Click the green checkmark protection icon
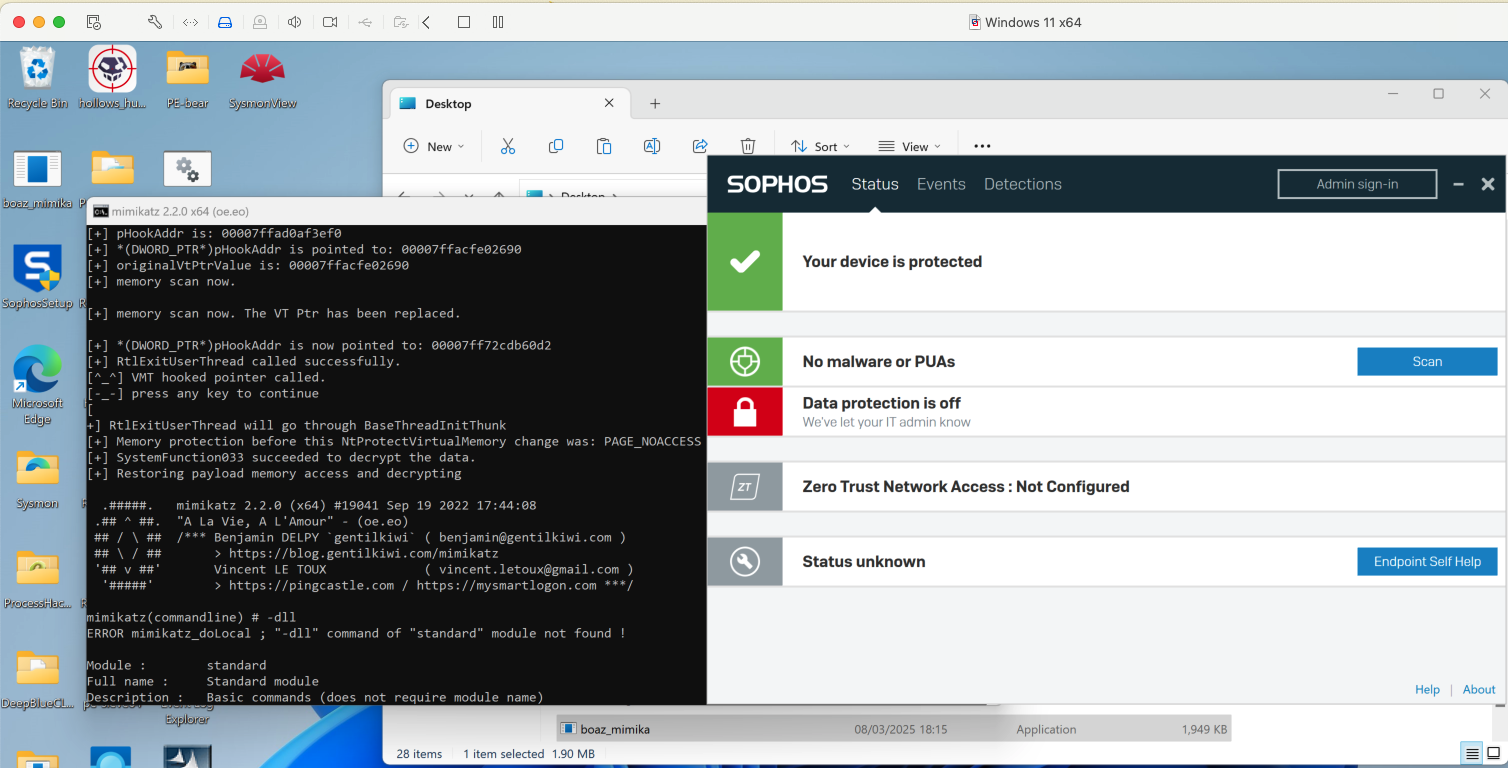The width and height of the screenshot is (1508, 768). click(x=745, y=261)
